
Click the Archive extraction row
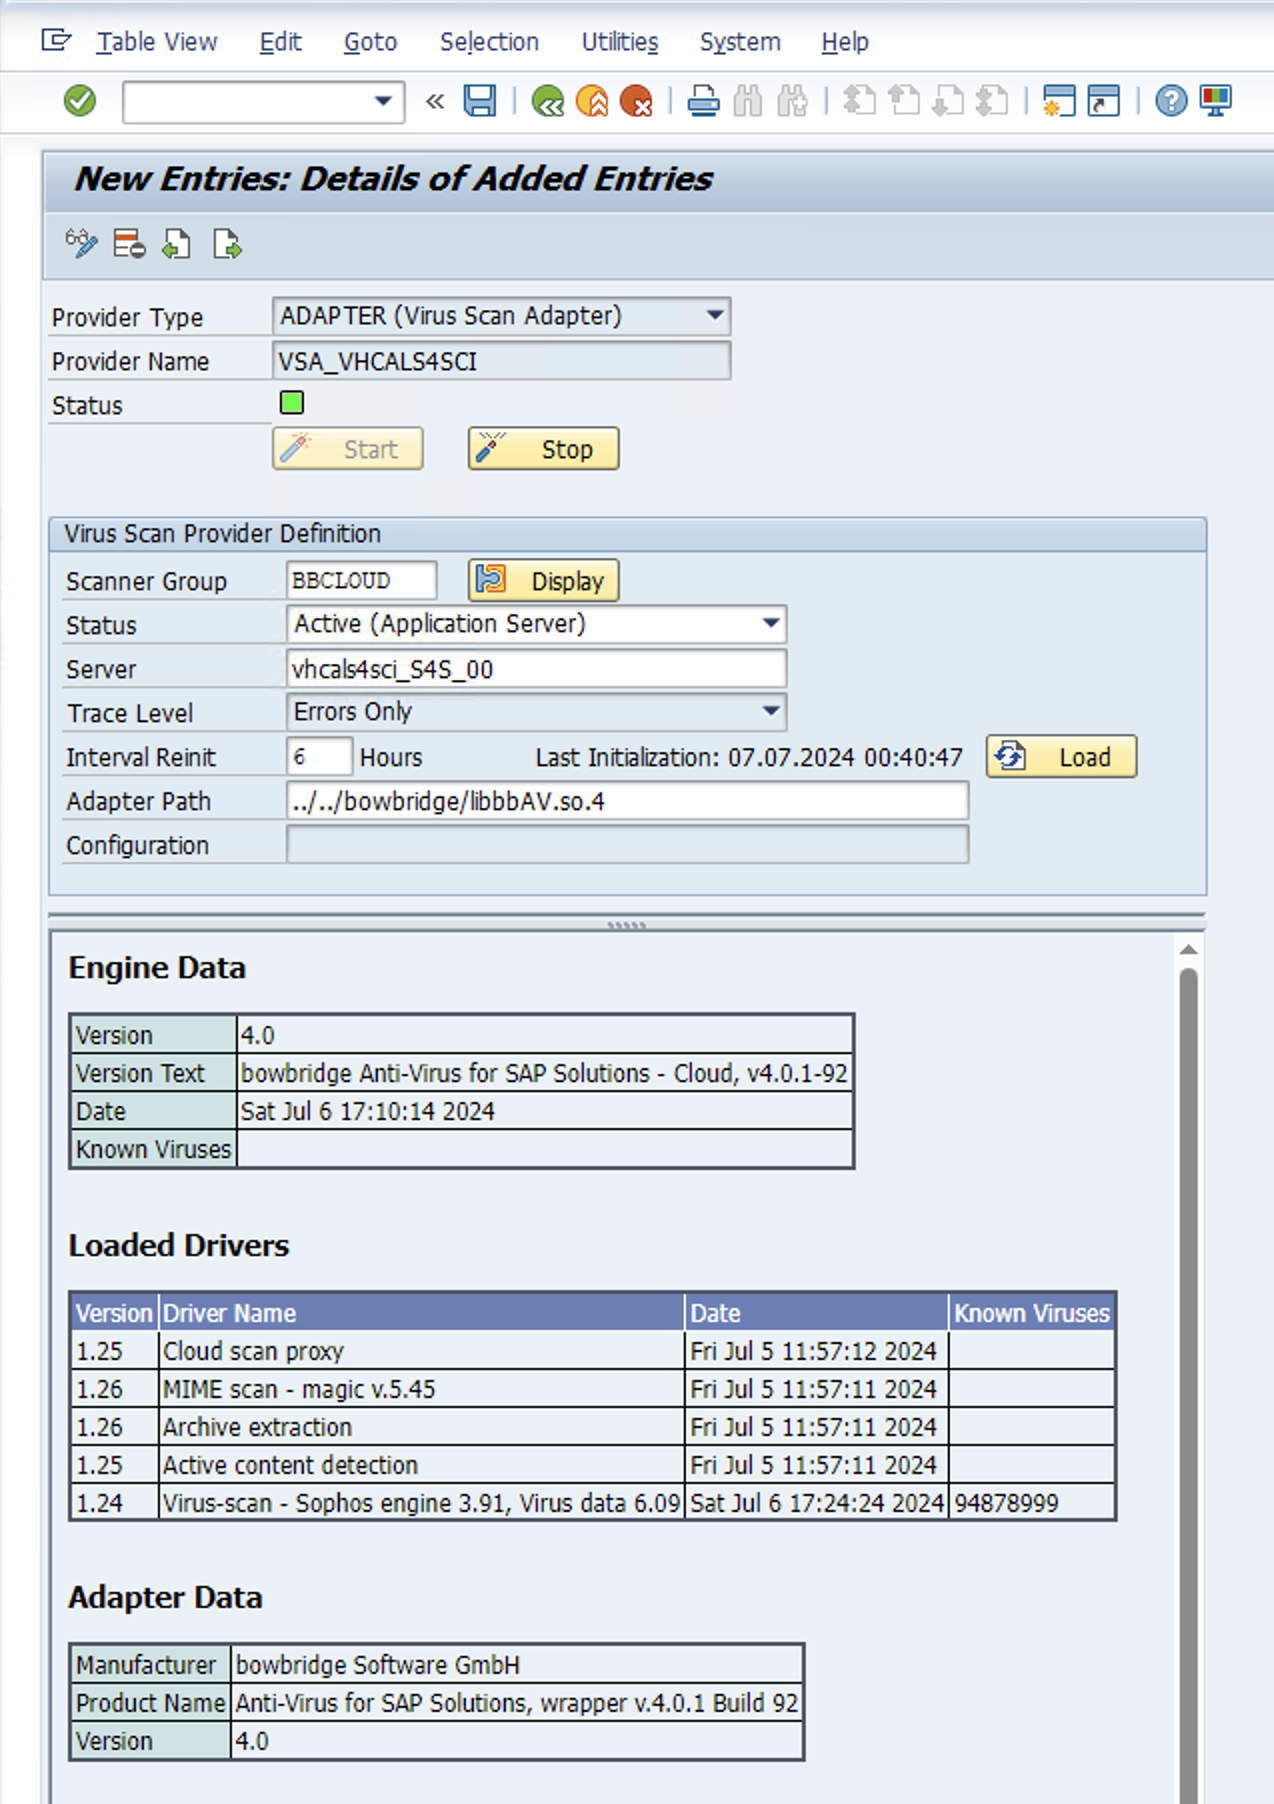click(x=593, y=1427)
